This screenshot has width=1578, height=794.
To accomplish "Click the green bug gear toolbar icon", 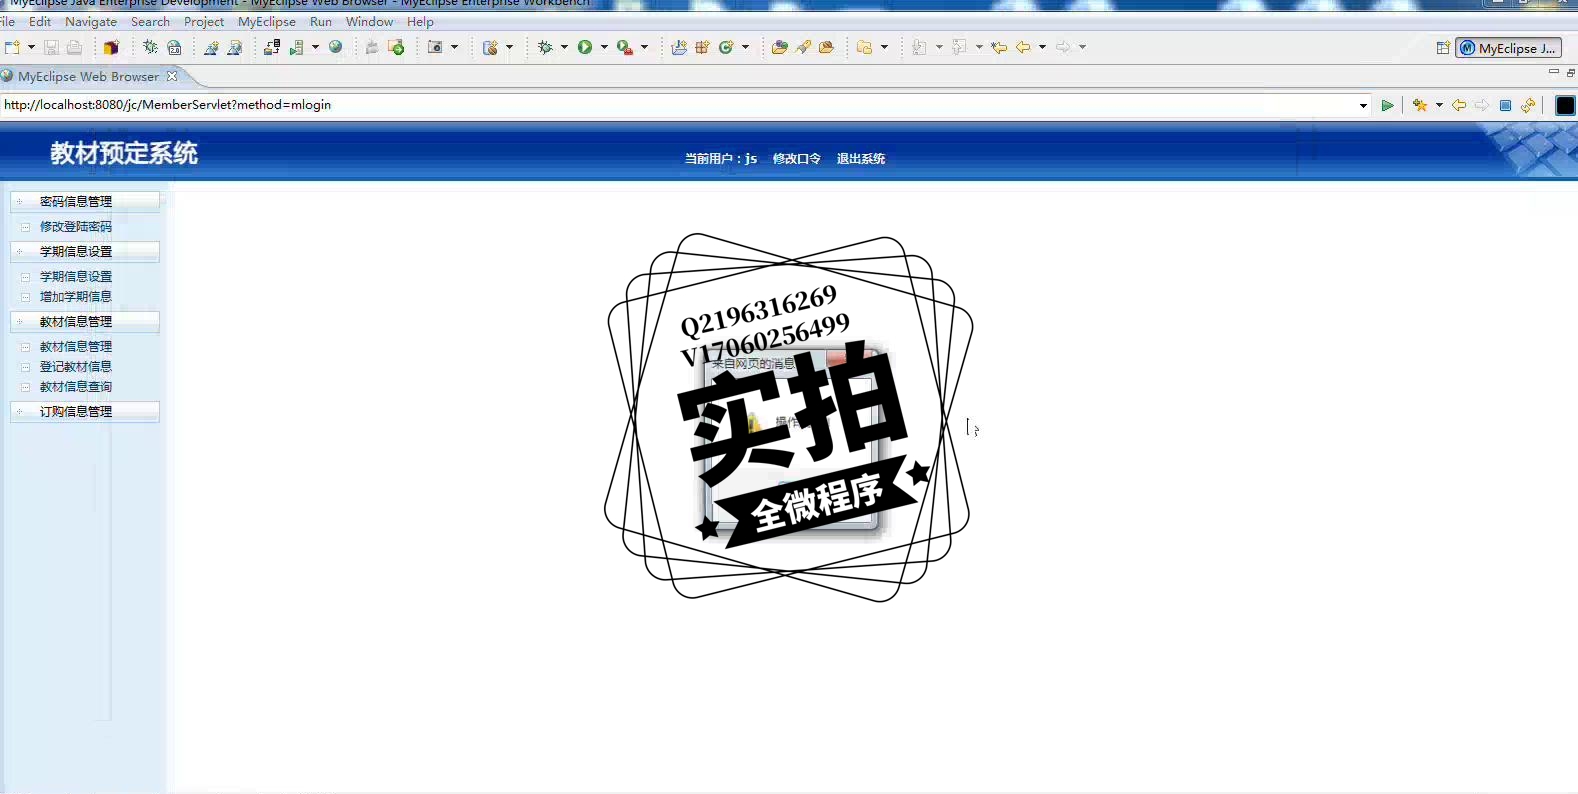I will point(150,47).
